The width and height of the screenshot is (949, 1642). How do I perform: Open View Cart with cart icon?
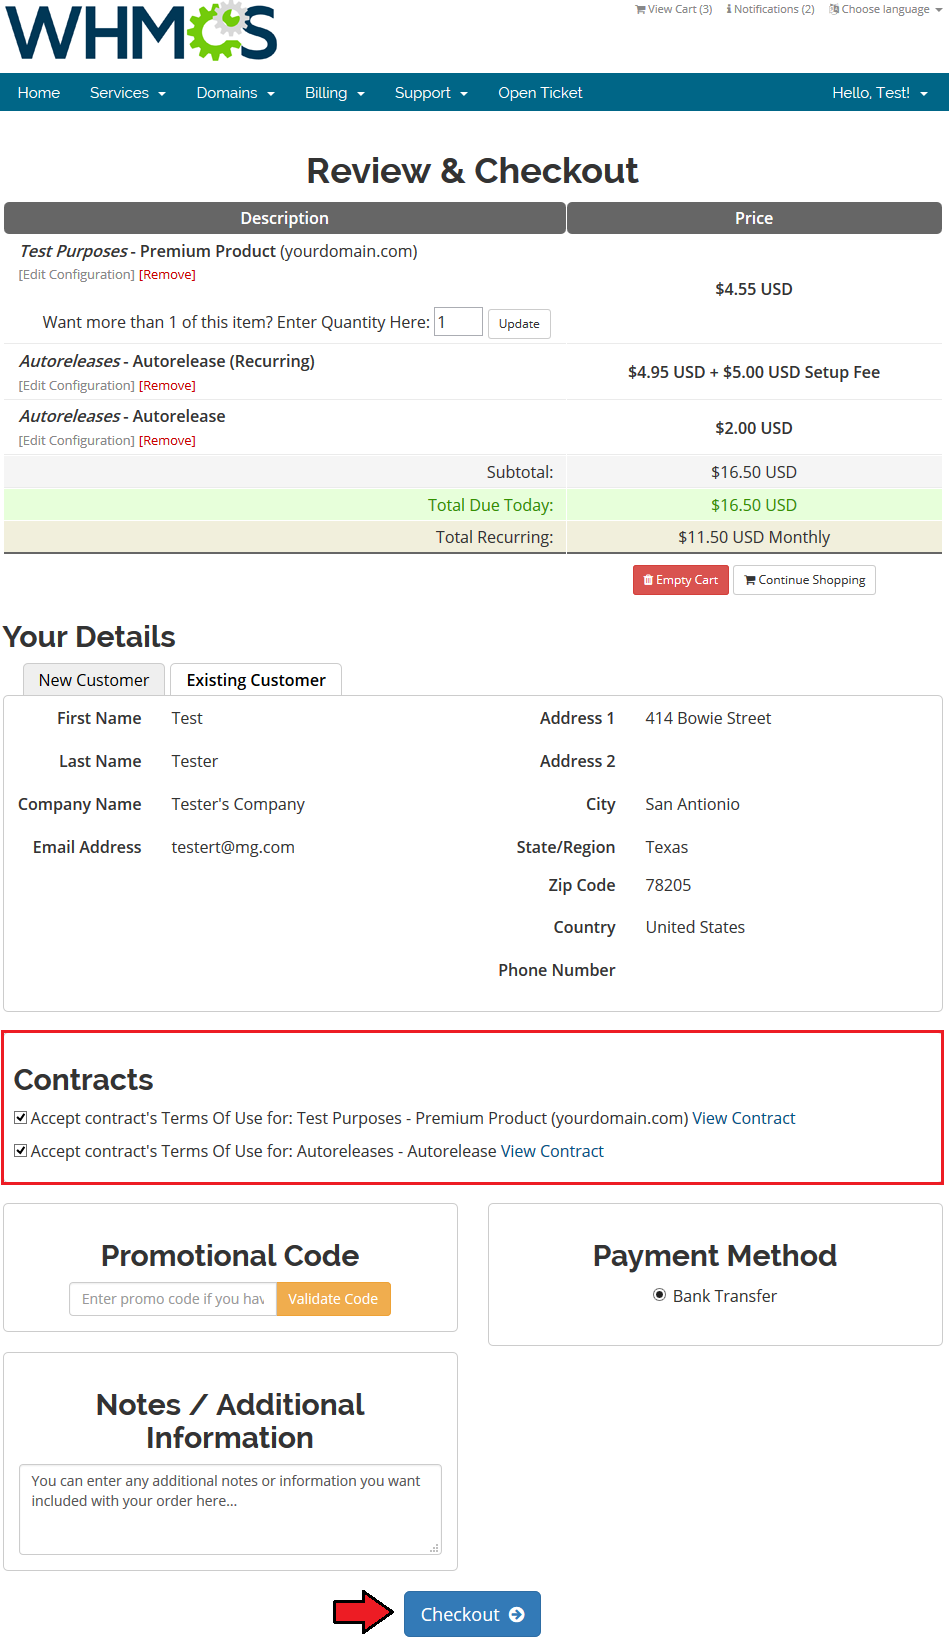pos(674,9)
